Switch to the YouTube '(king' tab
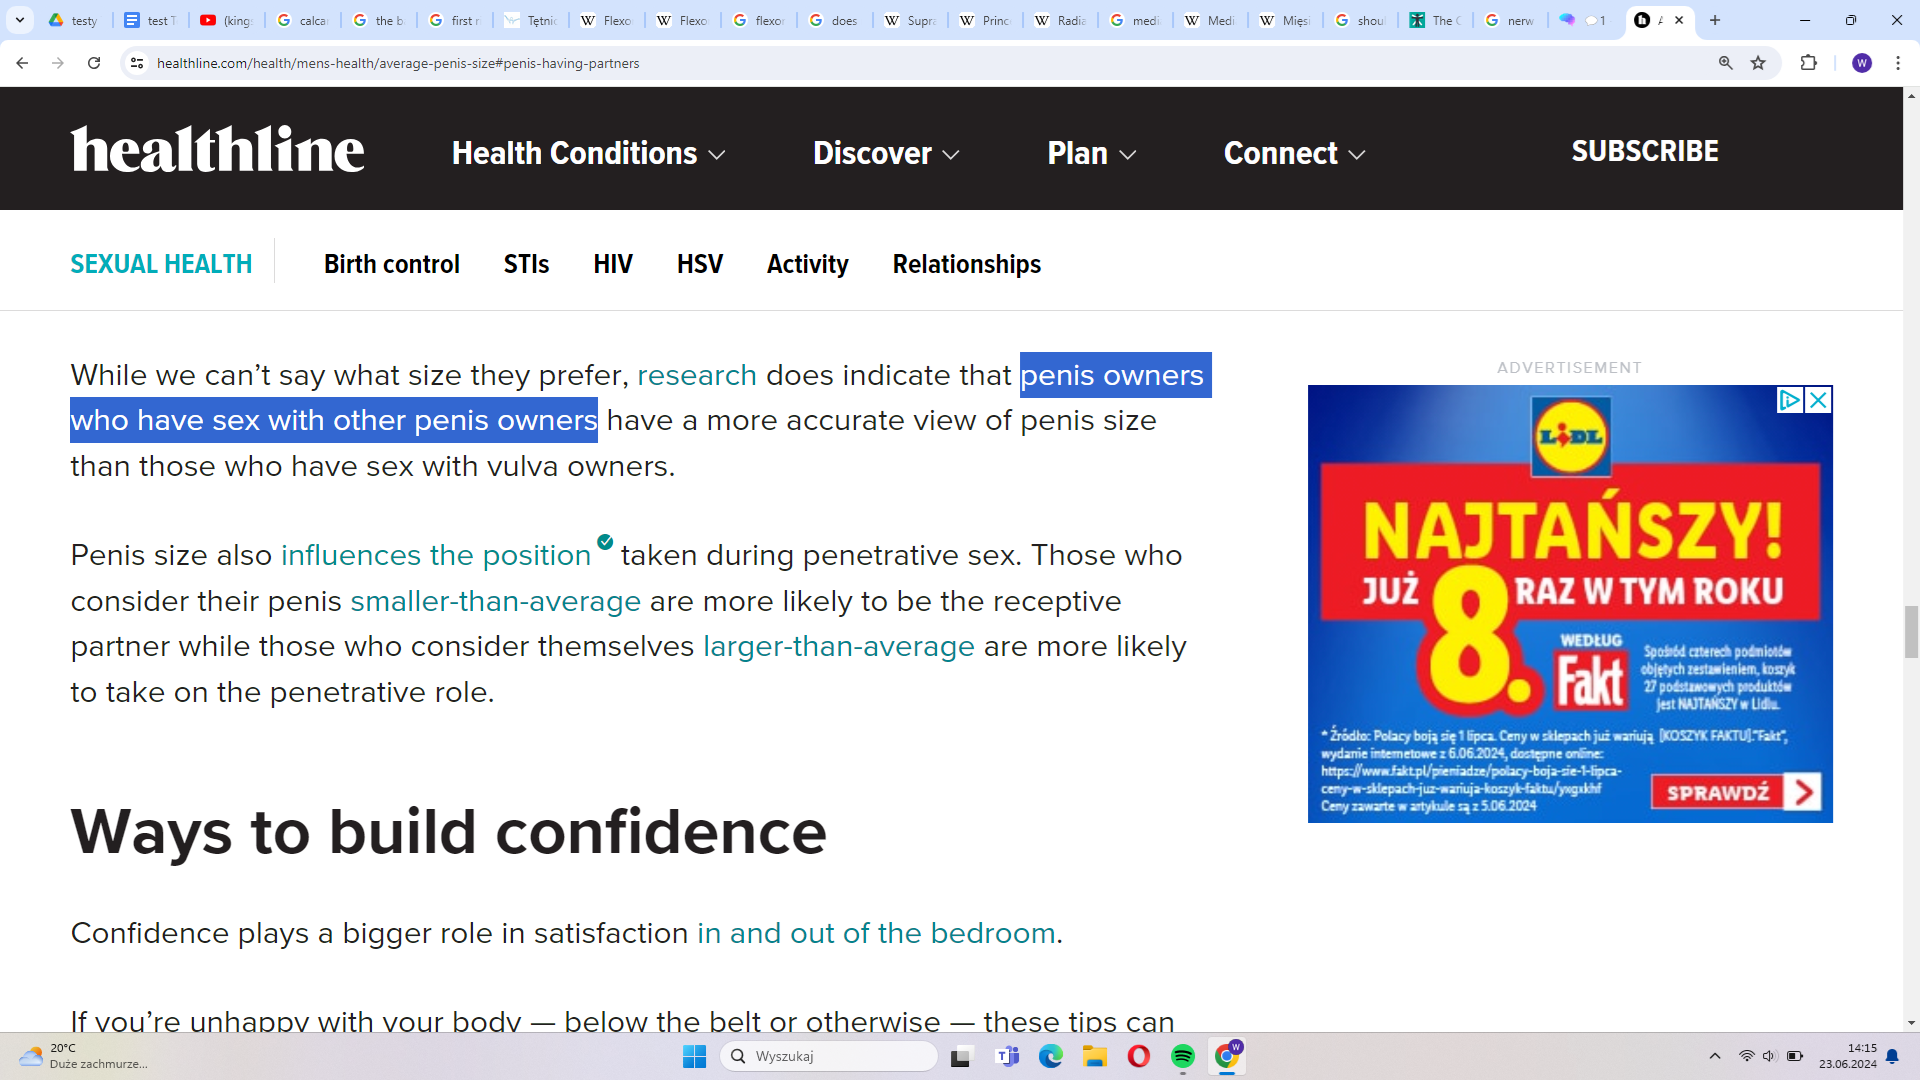1920x1080 pixels. pyautogui.click(x=226, y=20)
